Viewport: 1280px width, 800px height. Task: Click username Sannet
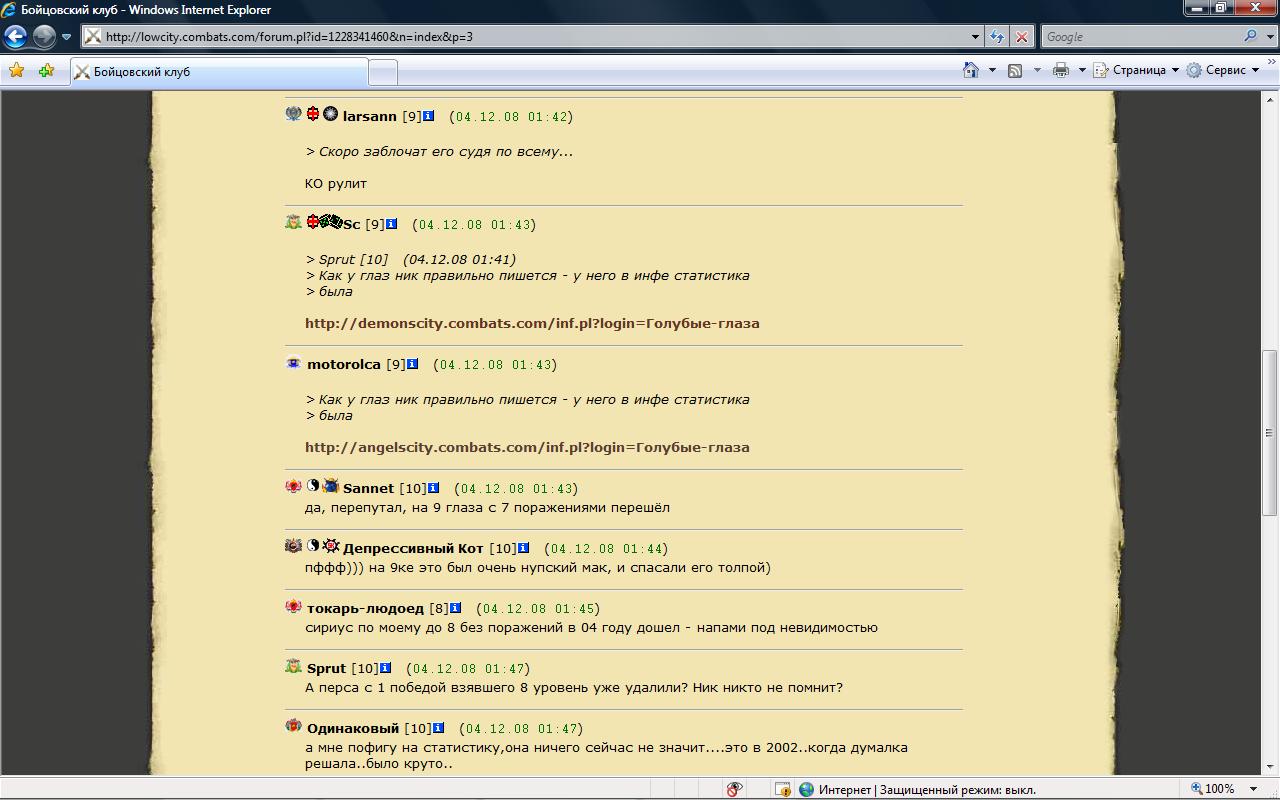[x=368, y=488]
